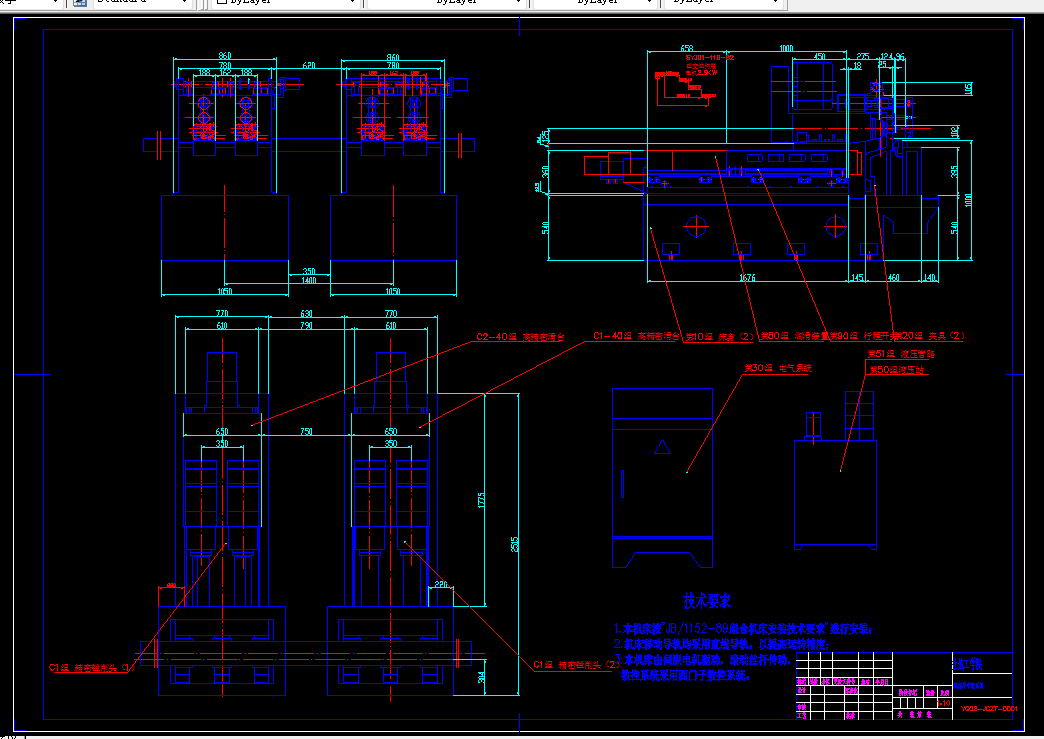Select the '数控系统采用西门子数控系统' text line
Image resolution: width=1044 pixels, height=739 pixels.
tap(685, 676)
